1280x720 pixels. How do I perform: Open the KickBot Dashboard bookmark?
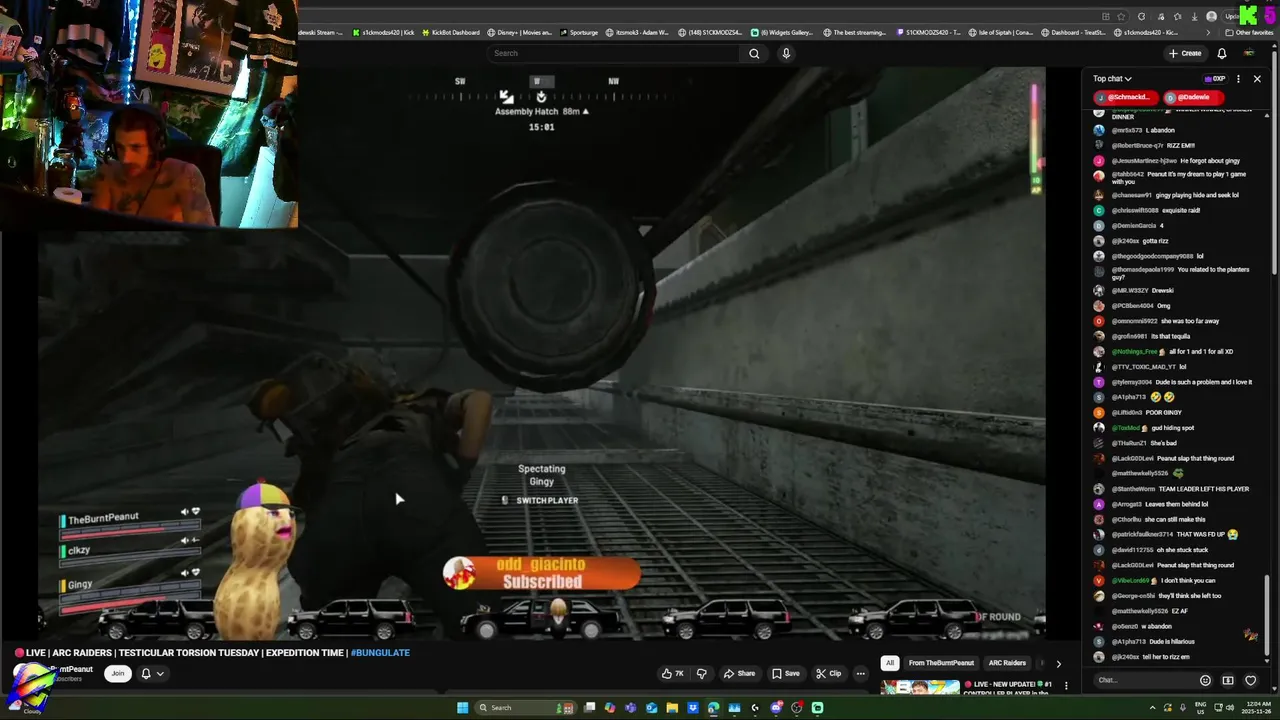coord(450,32)
